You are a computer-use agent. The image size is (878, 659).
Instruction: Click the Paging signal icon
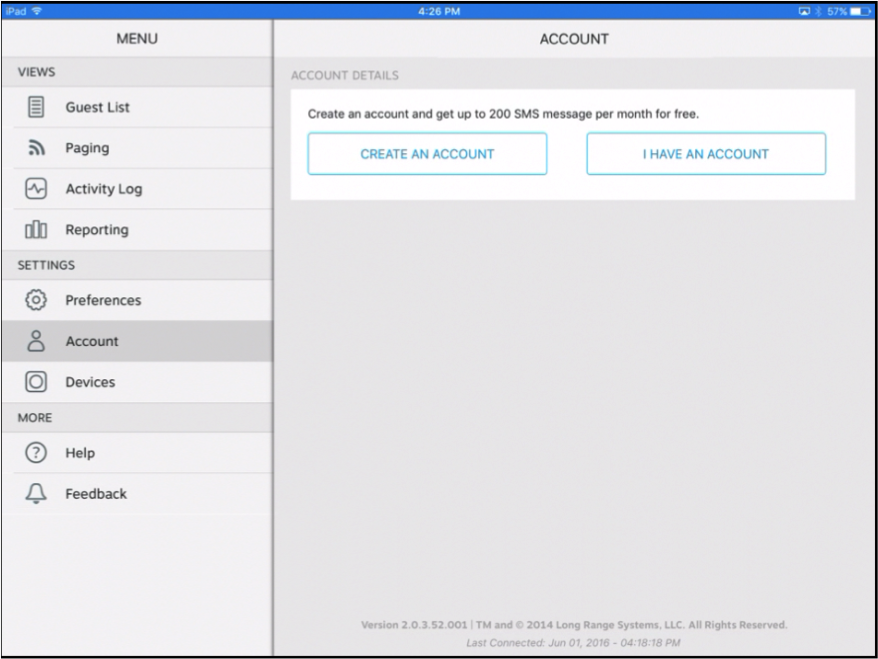coord(36,148)
